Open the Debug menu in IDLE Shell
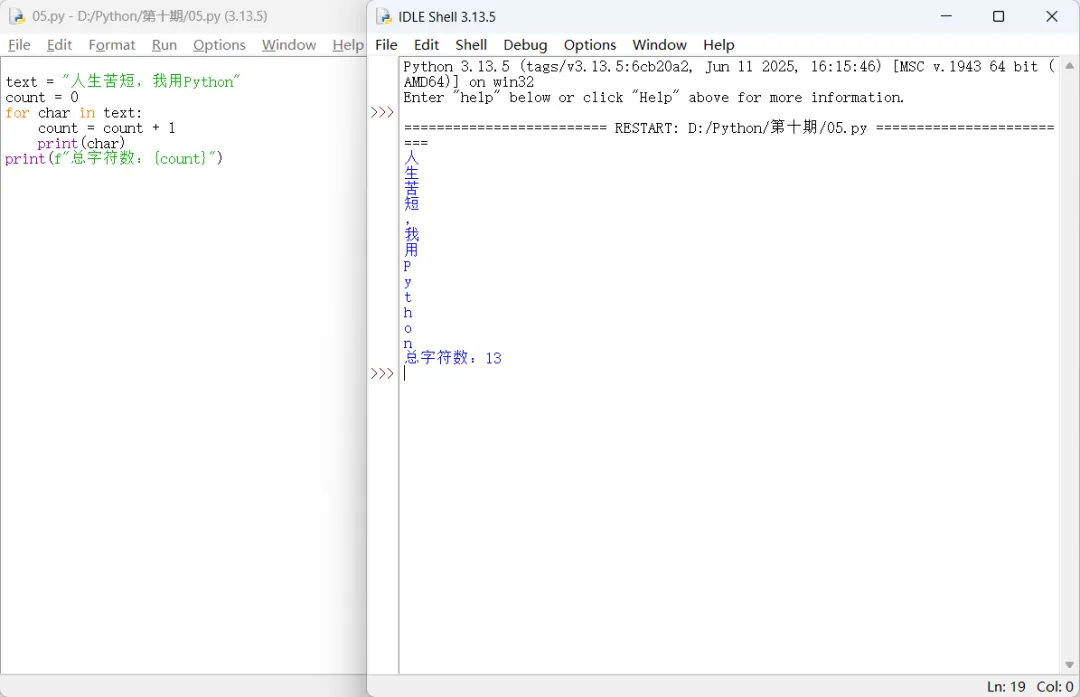The height and width of the screenshot is (697, 1080). [x=525, y=45]
